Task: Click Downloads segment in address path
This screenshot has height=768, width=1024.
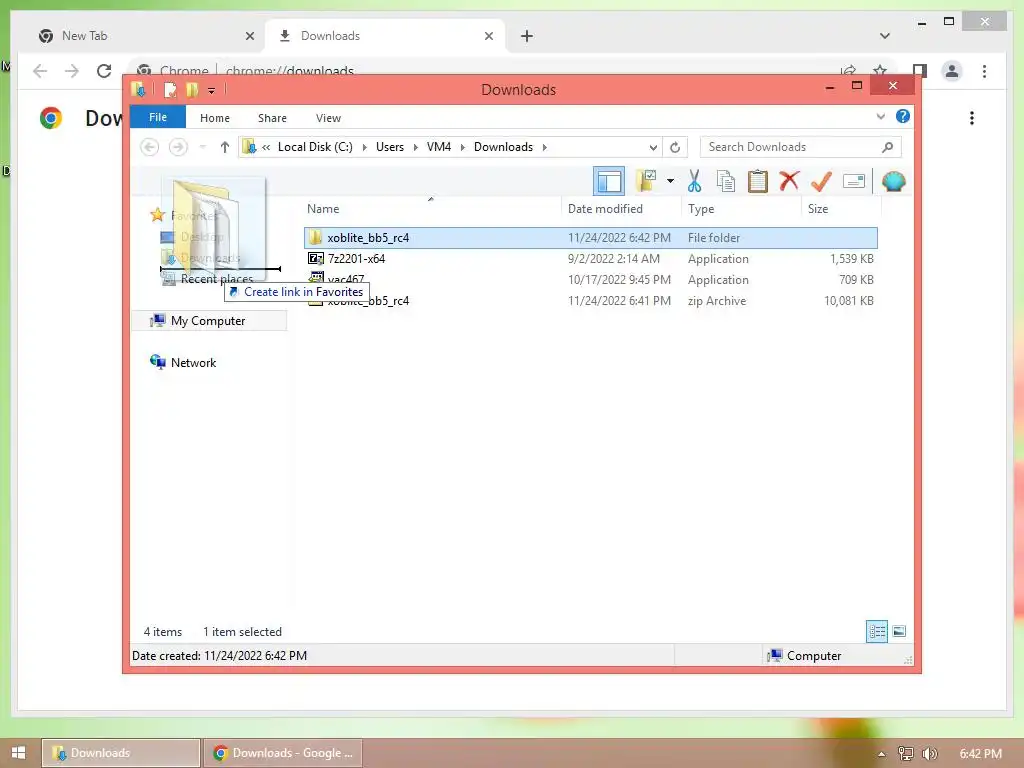Action: [x=504, y=147]
